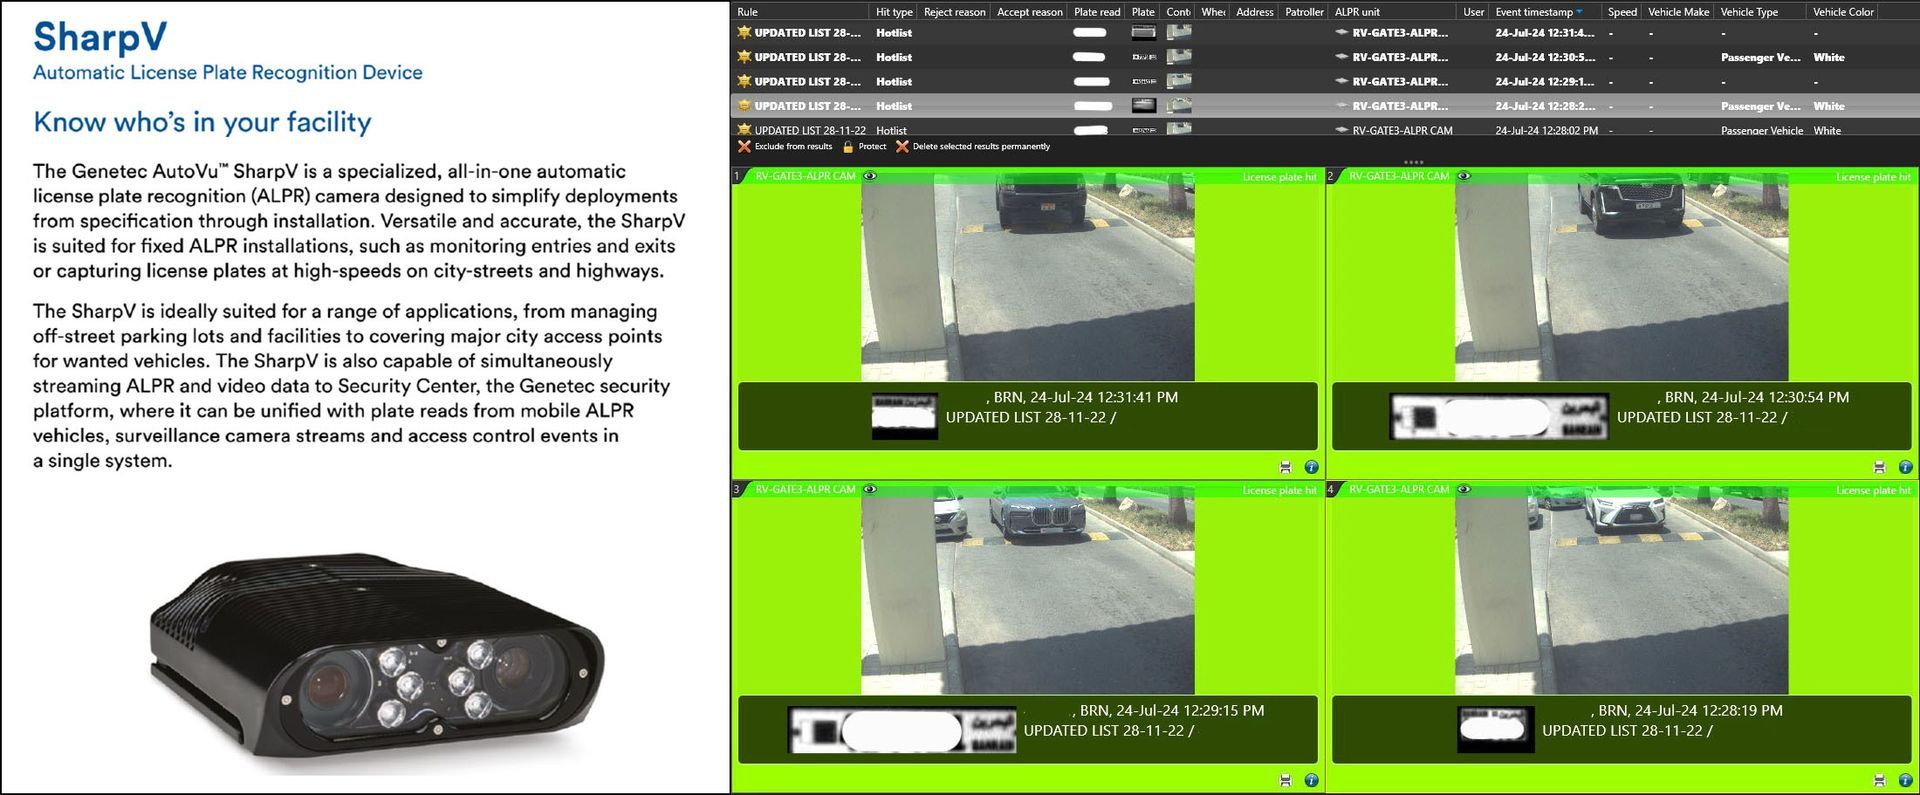
Task: Open plate image thumbnail in 12:31:4 row
Action: [1144, 32]
